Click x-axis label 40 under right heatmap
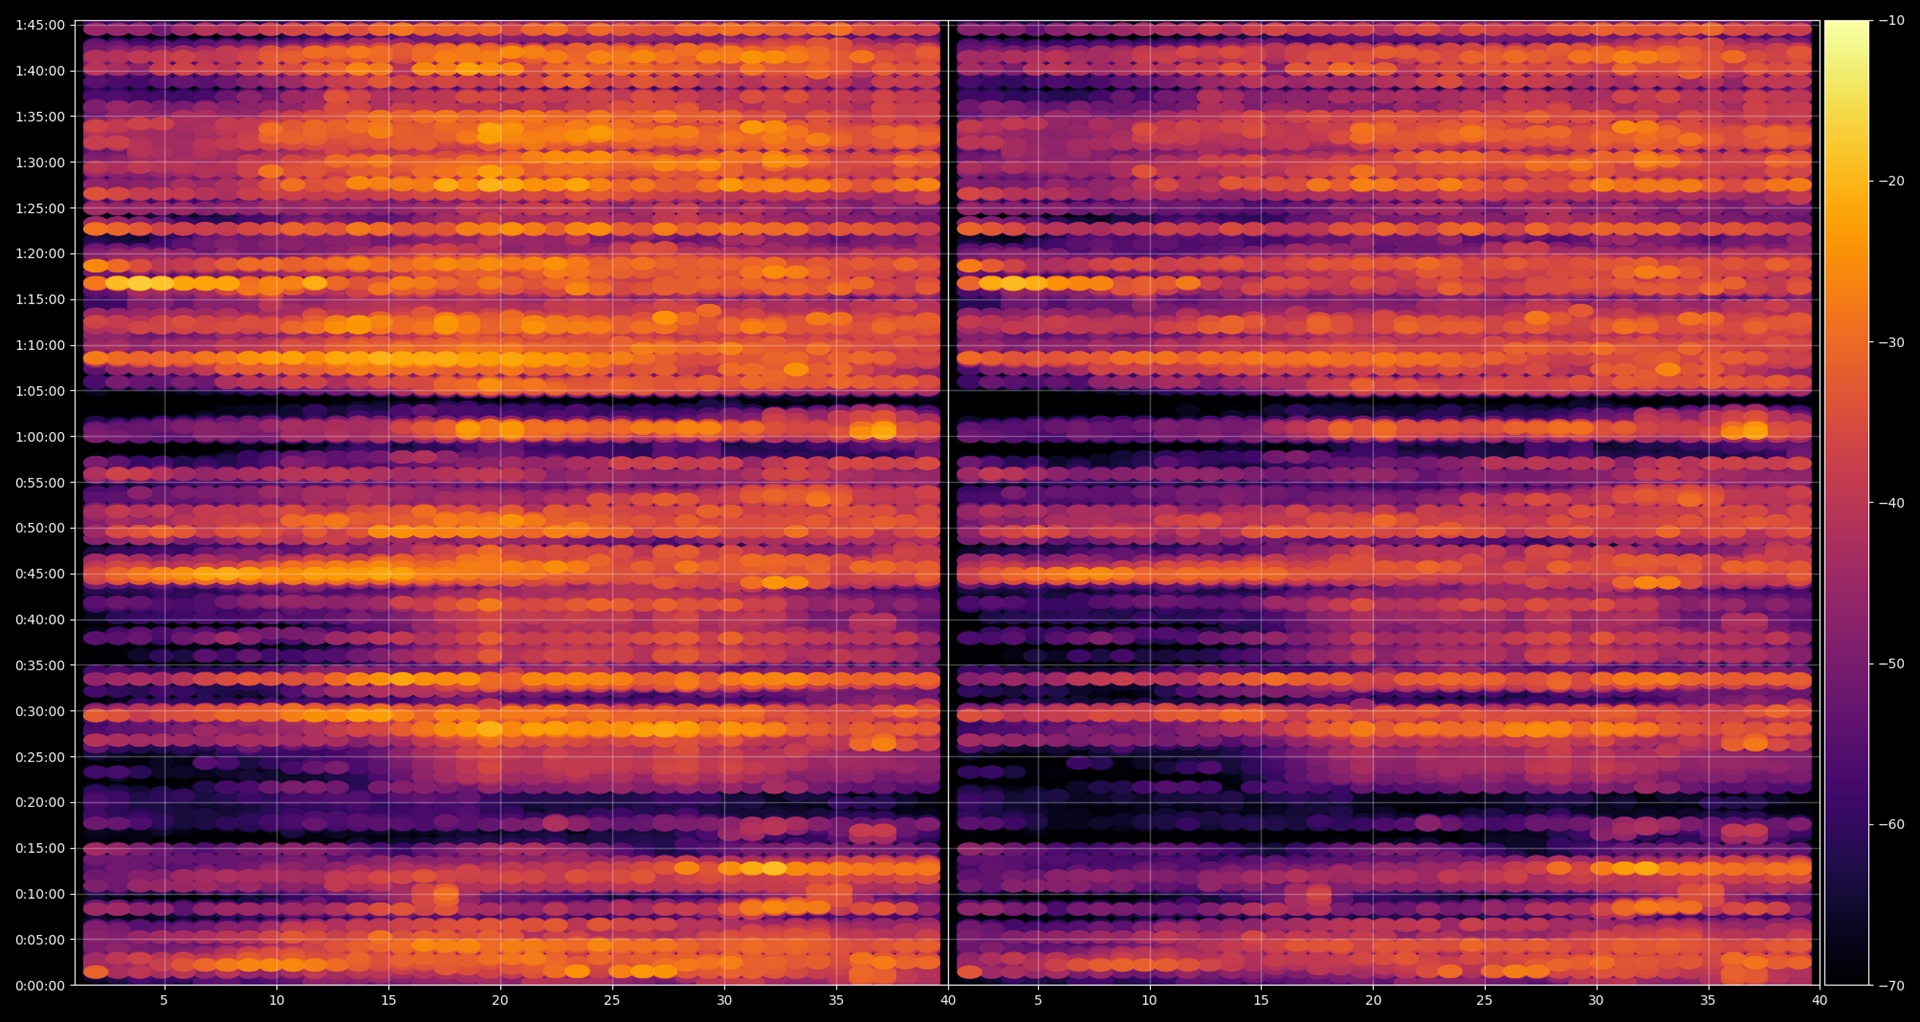This screenshot has width=1920, height=1022. (1819, 1000)
